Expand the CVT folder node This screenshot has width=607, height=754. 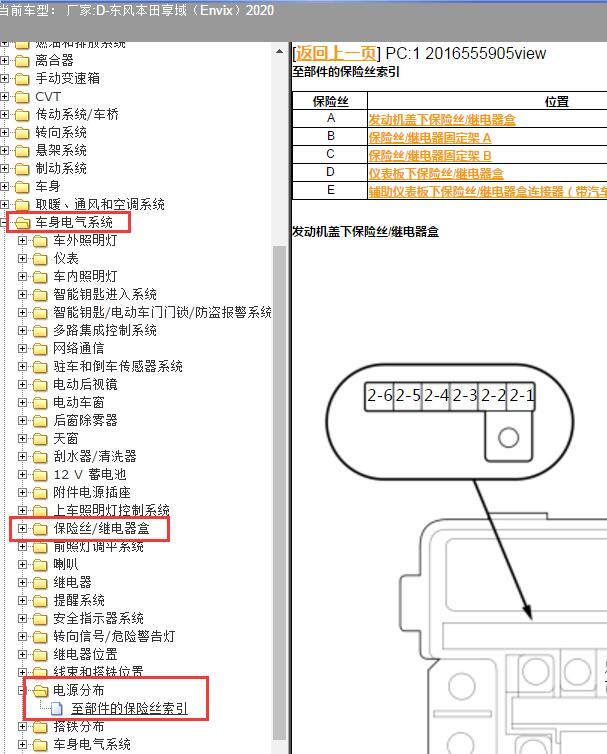[x=4, y=97]
